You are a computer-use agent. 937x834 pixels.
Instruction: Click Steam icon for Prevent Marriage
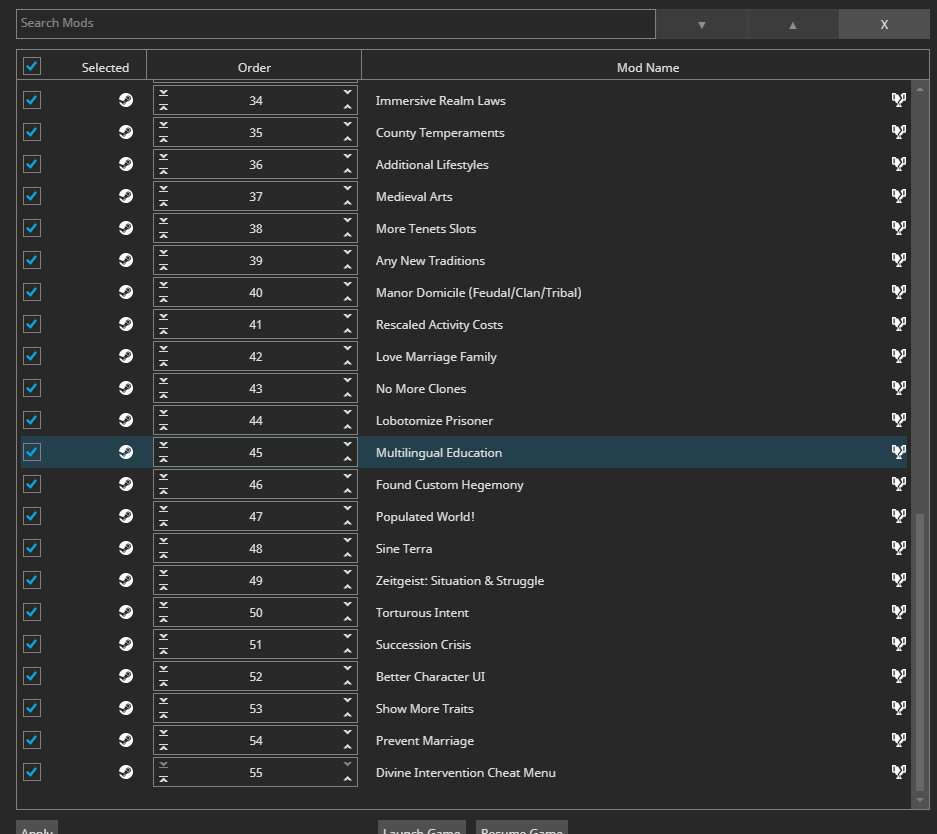125,740
